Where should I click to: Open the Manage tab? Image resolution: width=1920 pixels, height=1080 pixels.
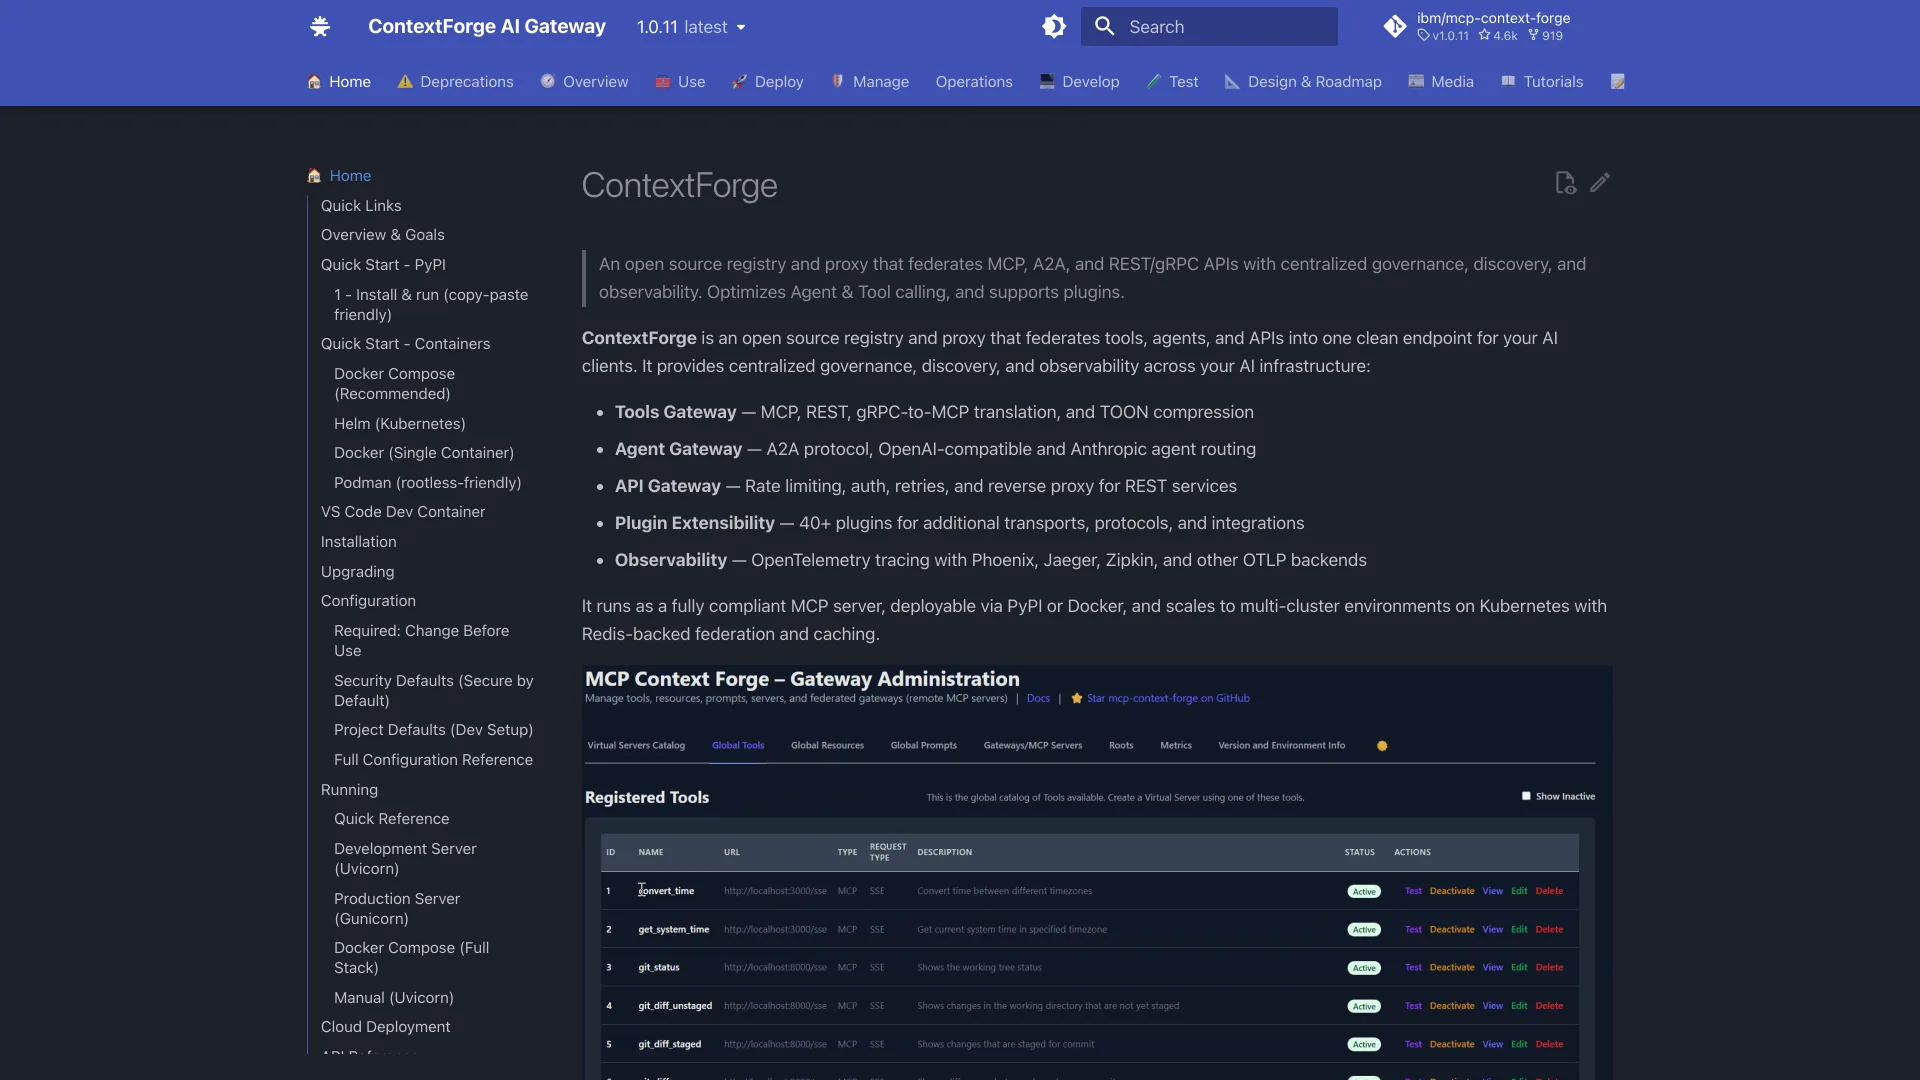pos(869,82)
